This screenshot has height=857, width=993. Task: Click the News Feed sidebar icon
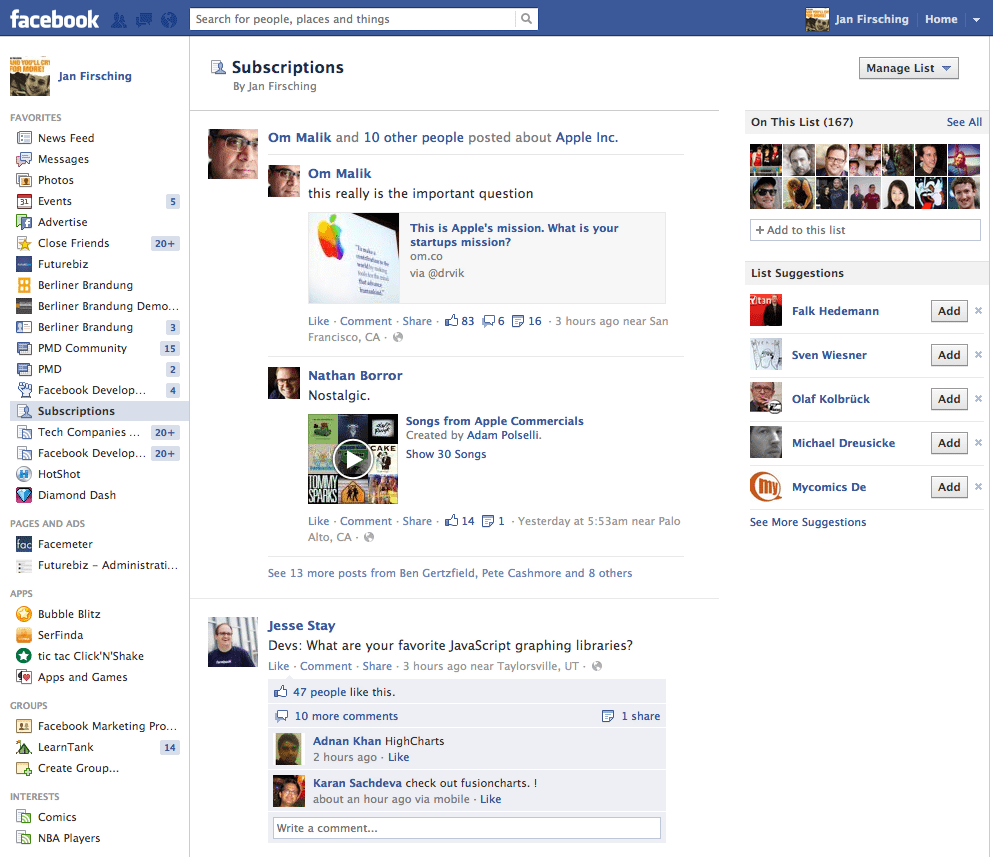24,138
